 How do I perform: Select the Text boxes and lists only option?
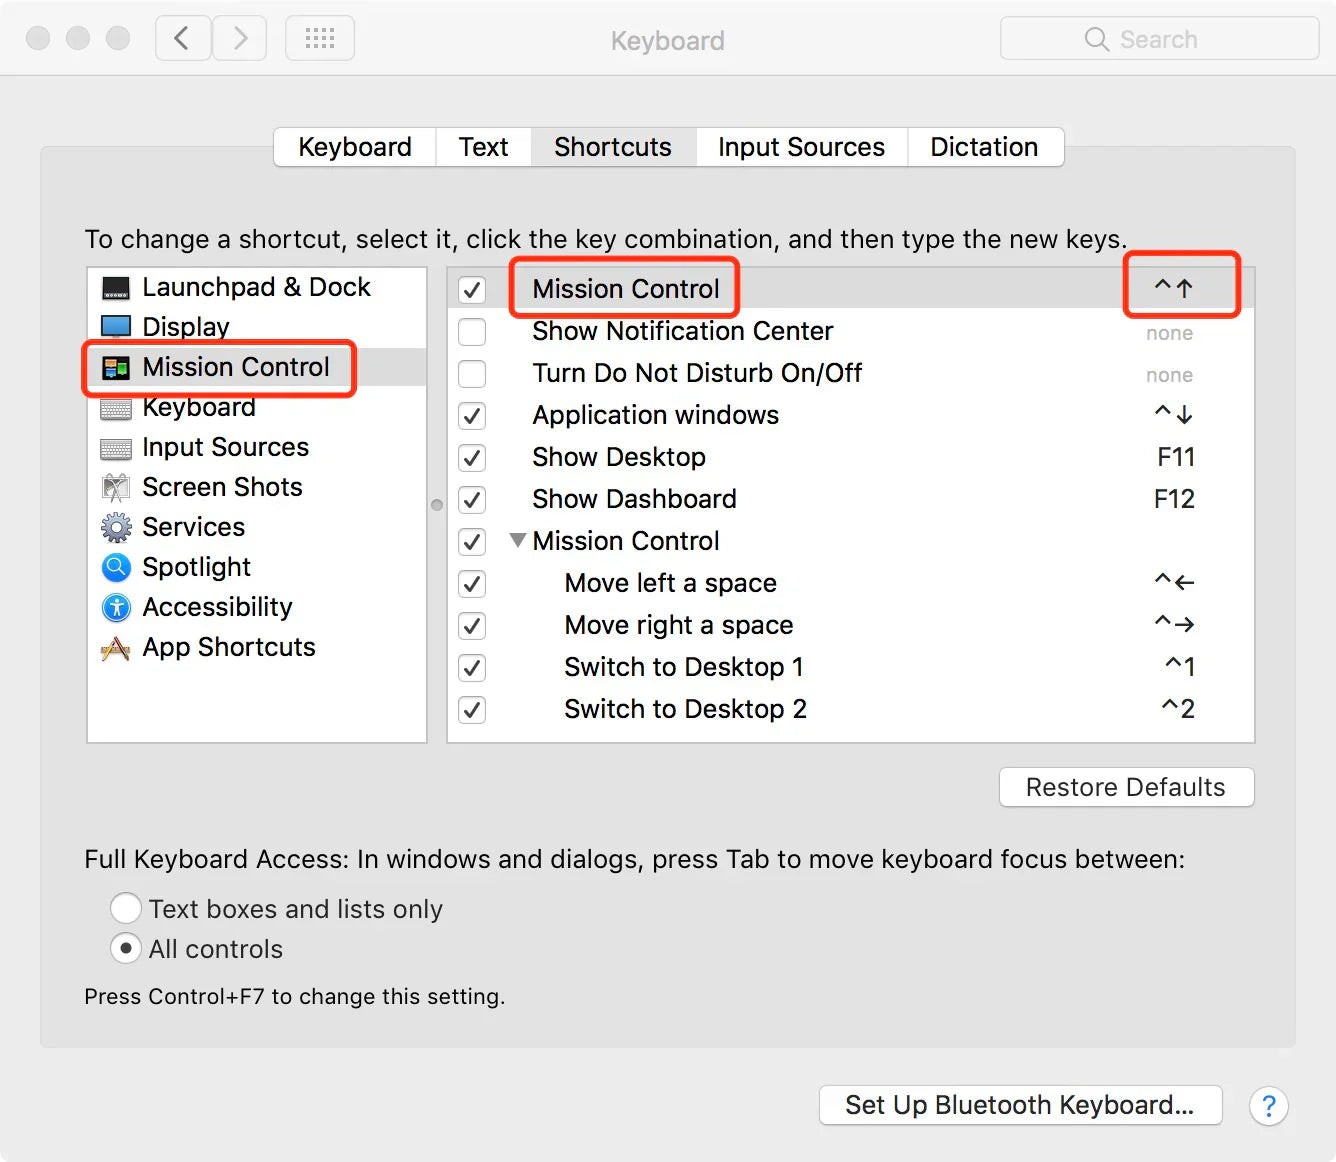pyautogui.click(x=126, y=908)
